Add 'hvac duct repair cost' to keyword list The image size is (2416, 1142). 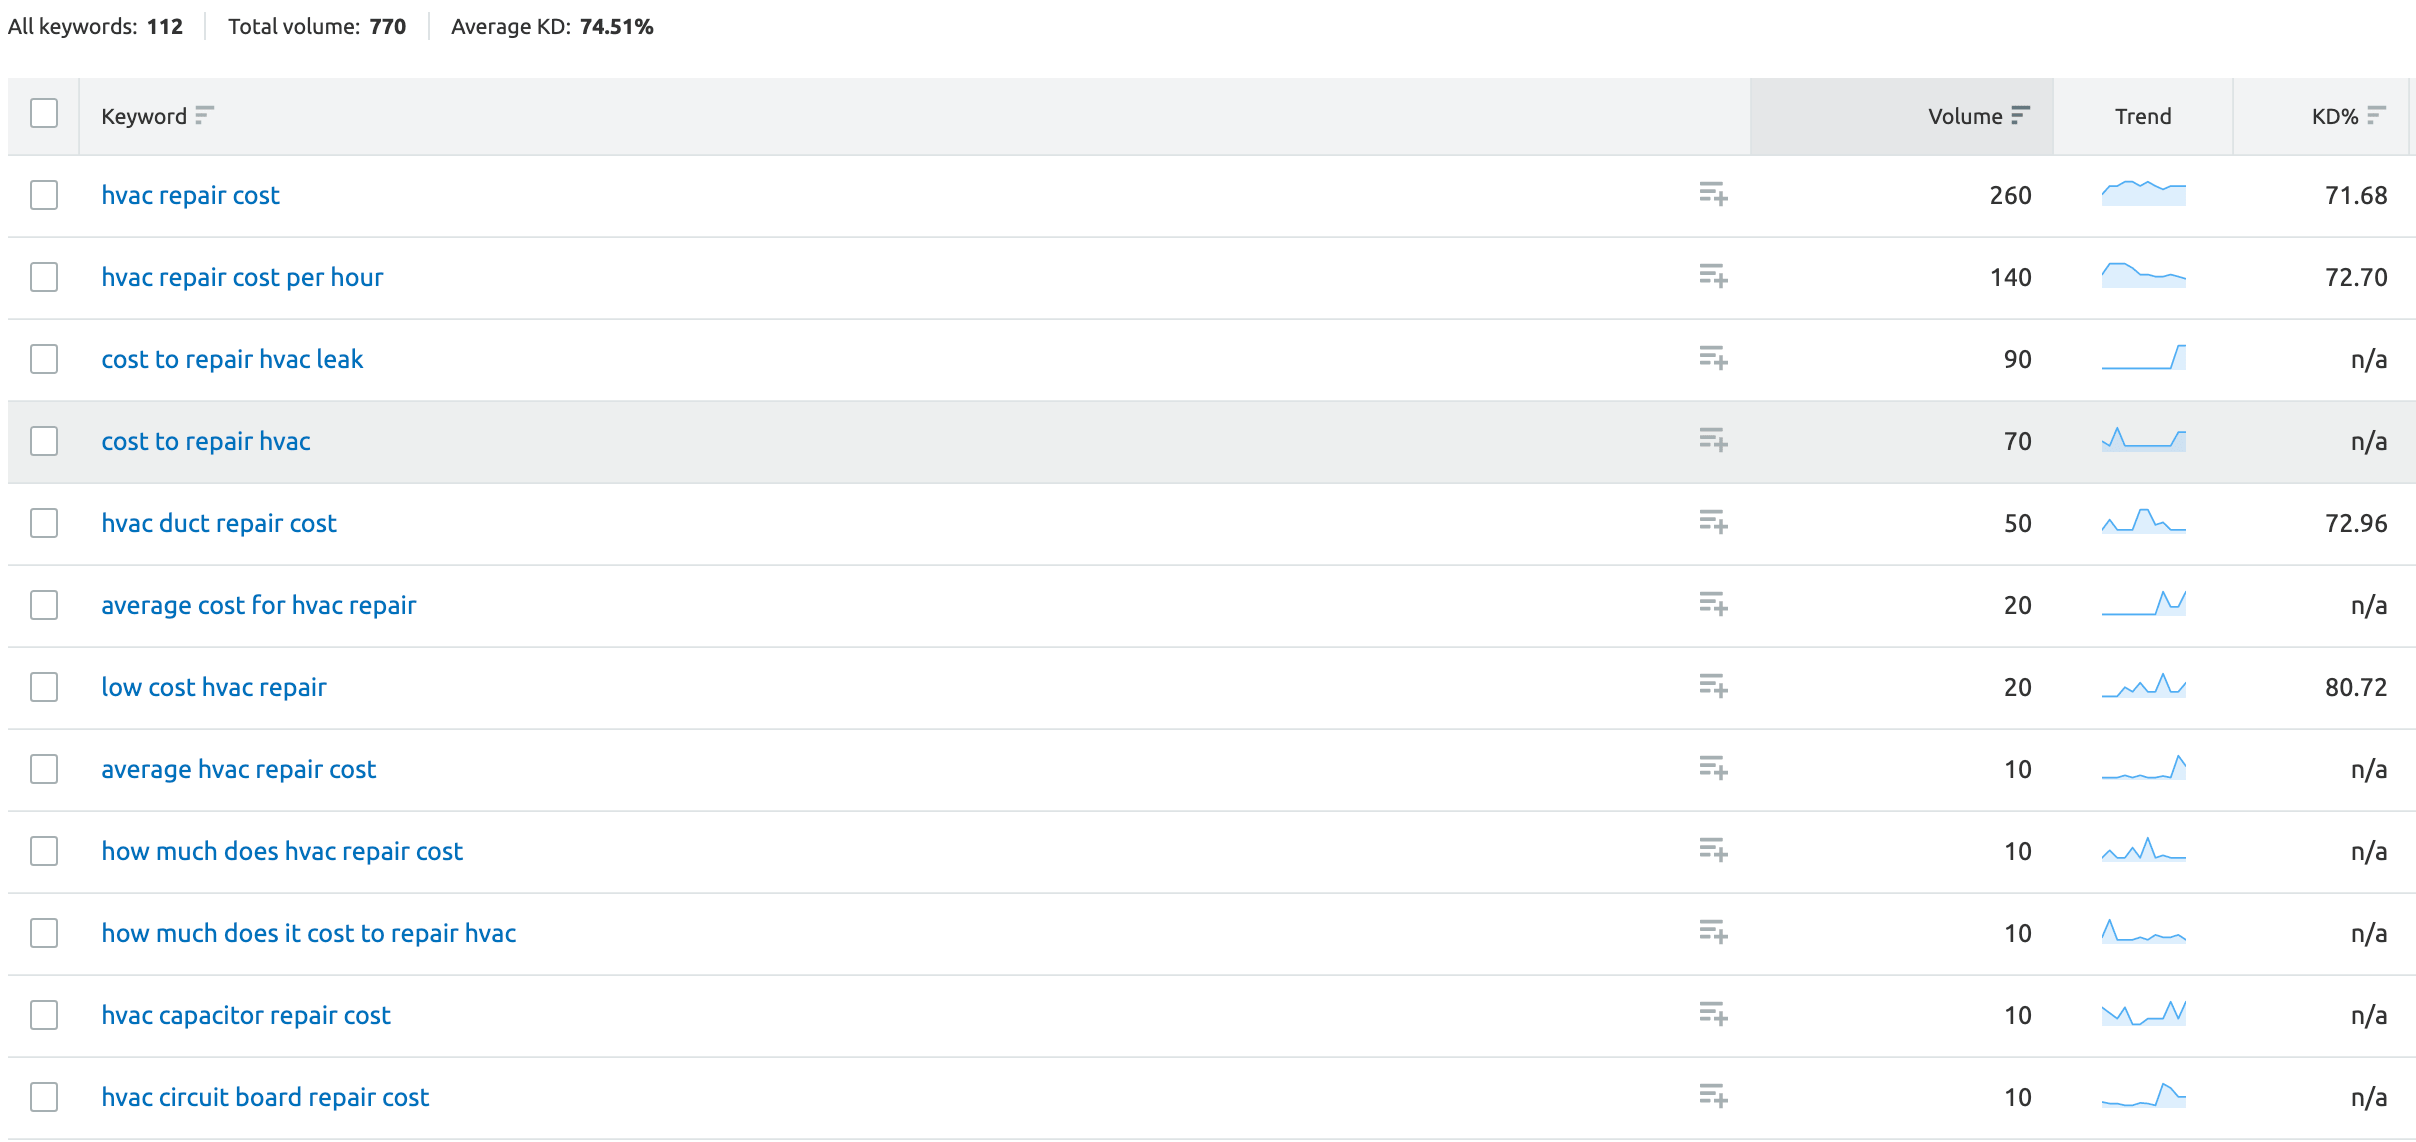pyautogui.click(x=1713, y=522)
